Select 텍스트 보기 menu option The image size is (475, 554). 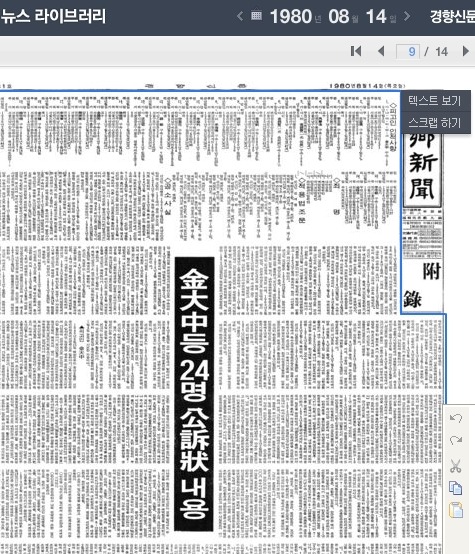point(435,101)
